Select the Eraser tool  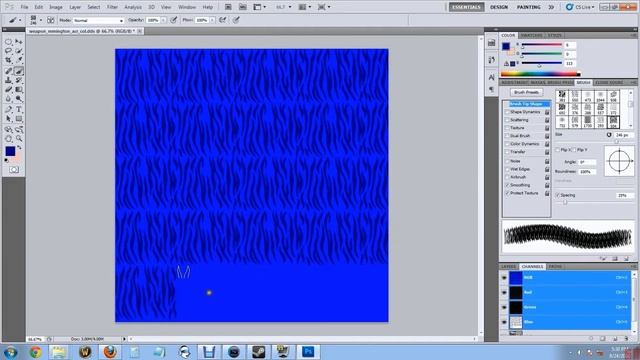coord(8,90)
